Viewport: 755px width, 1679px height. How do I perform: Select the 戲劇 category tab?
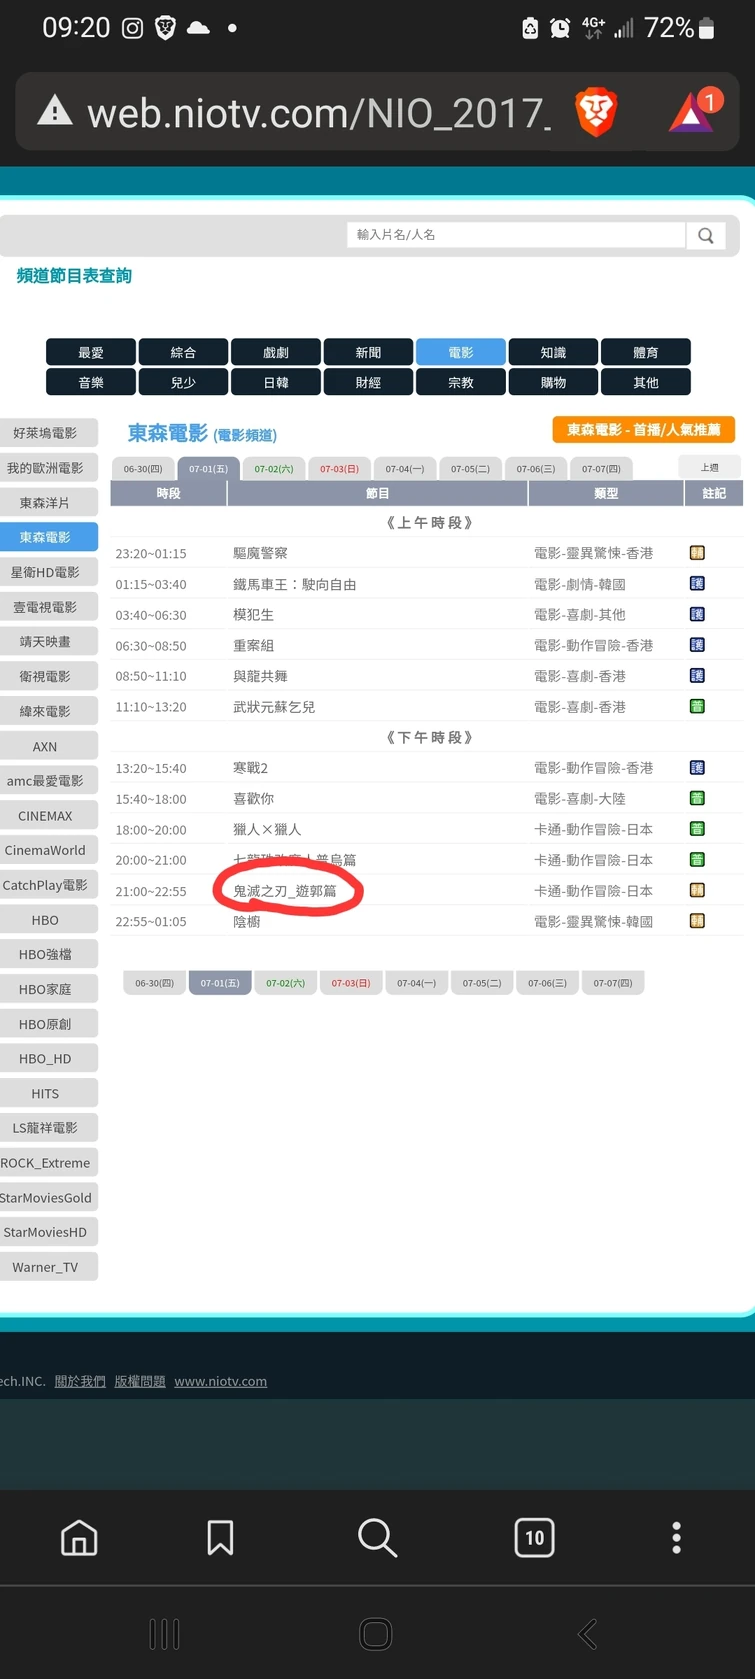point(276,352)
